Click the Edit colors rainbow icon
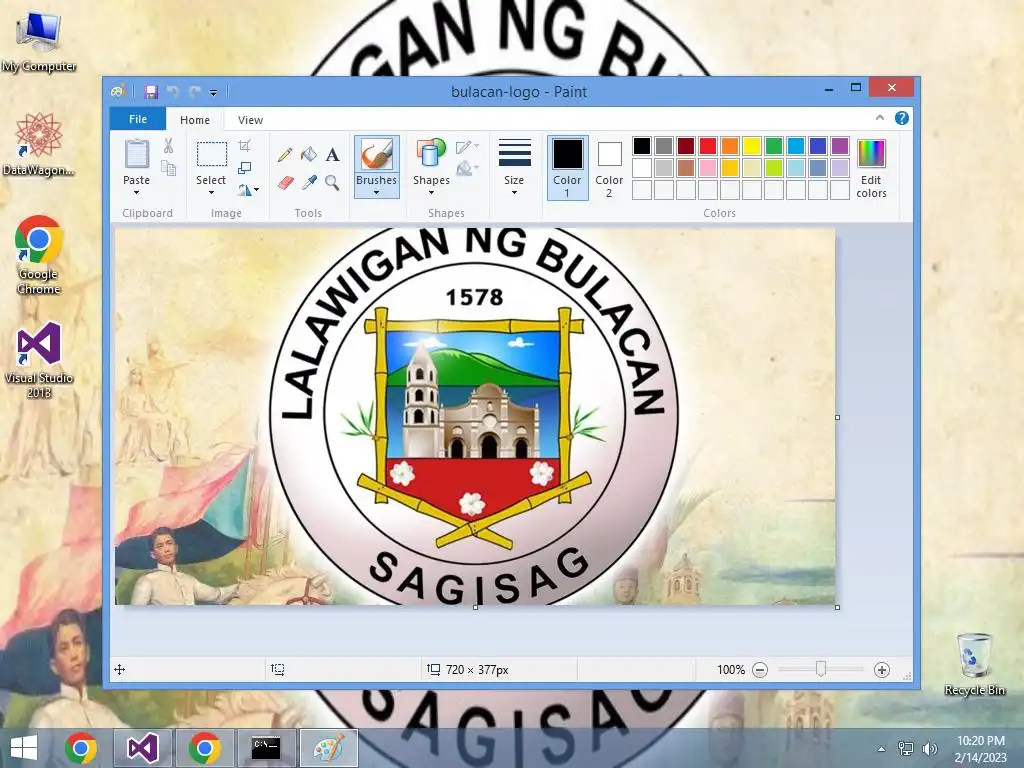 [871, 153]
